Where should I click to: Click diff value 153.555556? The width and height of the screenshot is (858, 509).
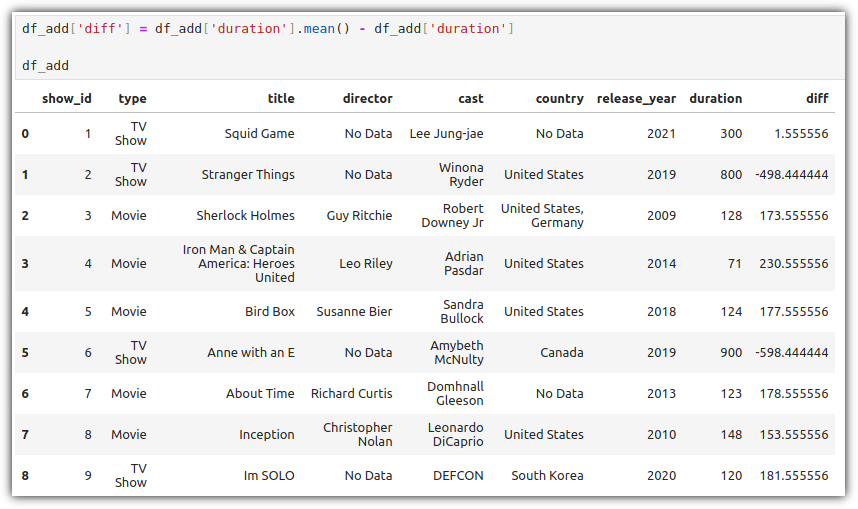pos(793,435)
